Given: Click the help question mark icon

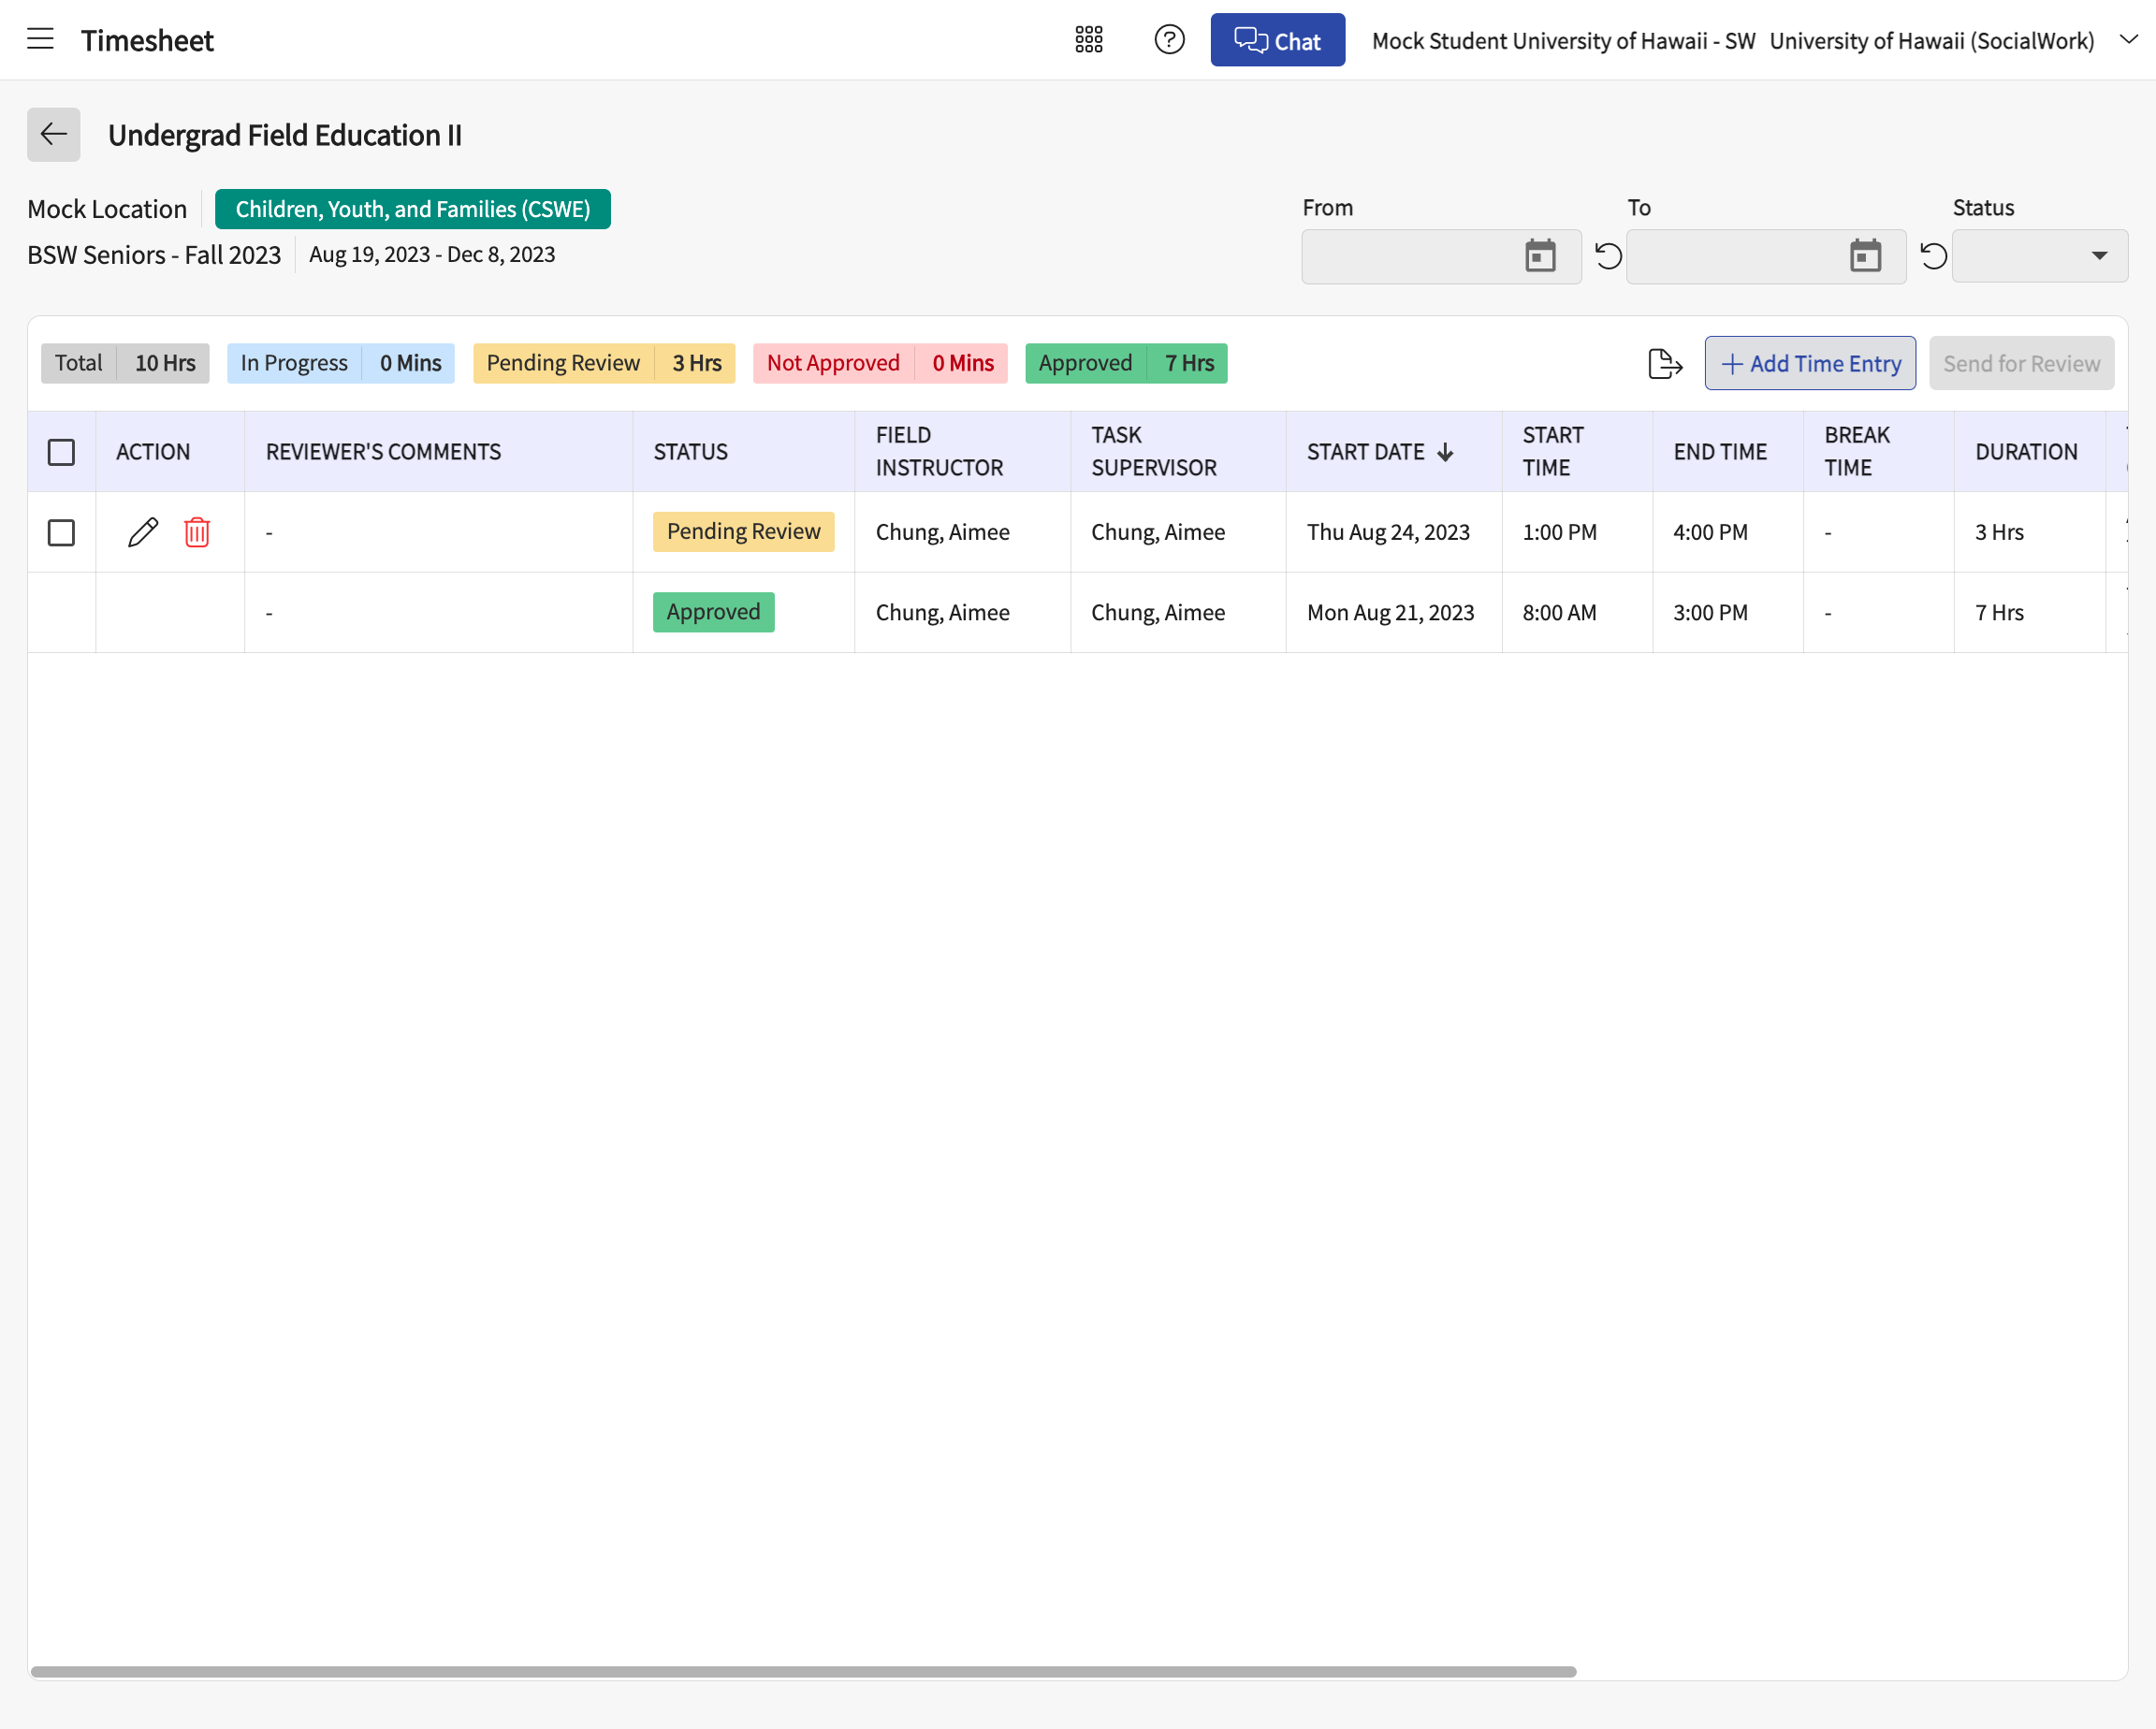Looking at the screenshot, I should coord(1169,40).
